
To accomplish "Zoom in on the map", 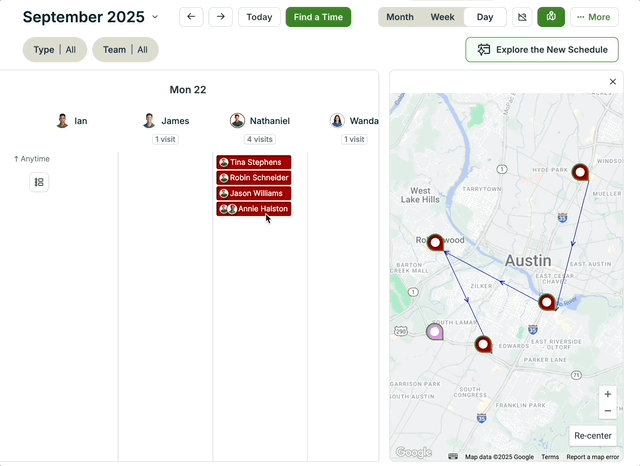I will pyautogui.click(x=607, y=394).
